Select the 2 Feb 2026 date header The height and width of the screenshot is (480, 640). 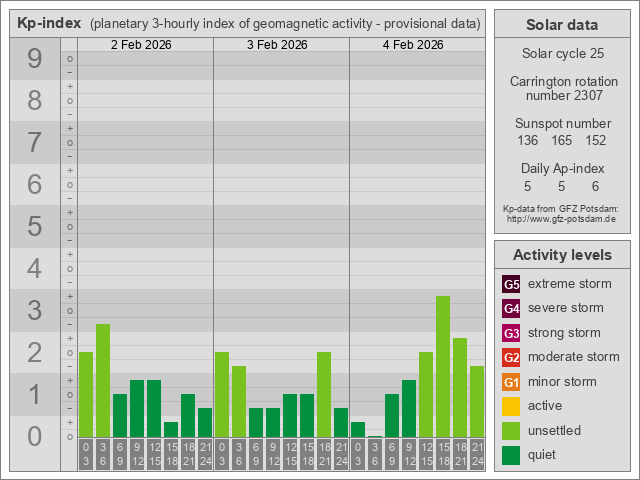pyautogui.click(x=141, y=45)
